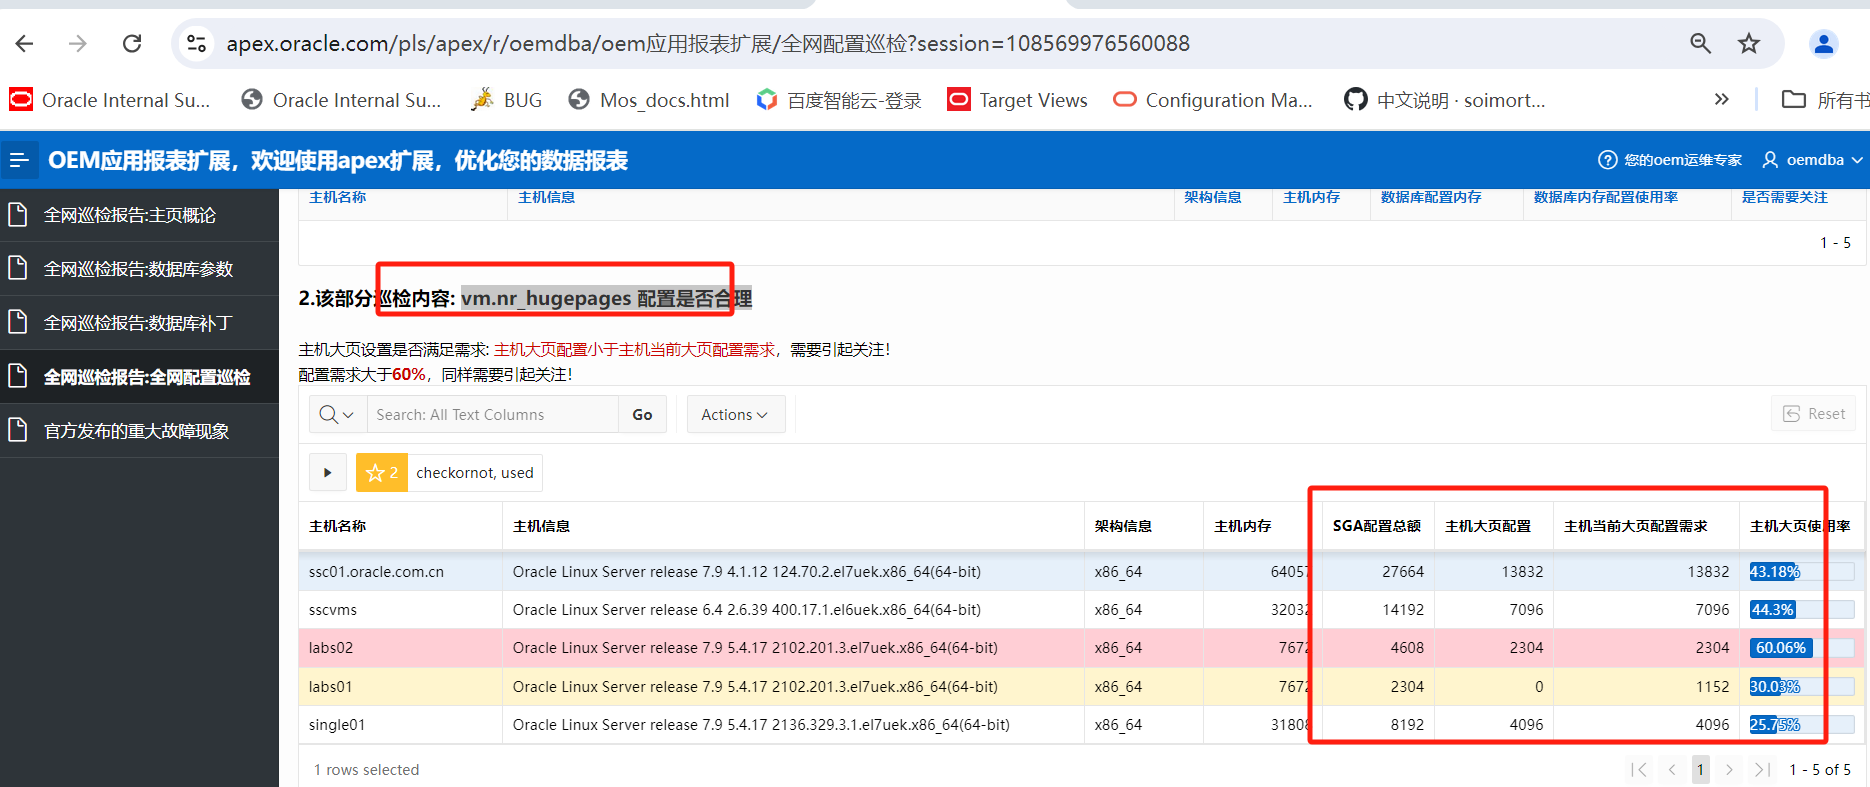Open the BUG bookmark

tap(507, 100)
